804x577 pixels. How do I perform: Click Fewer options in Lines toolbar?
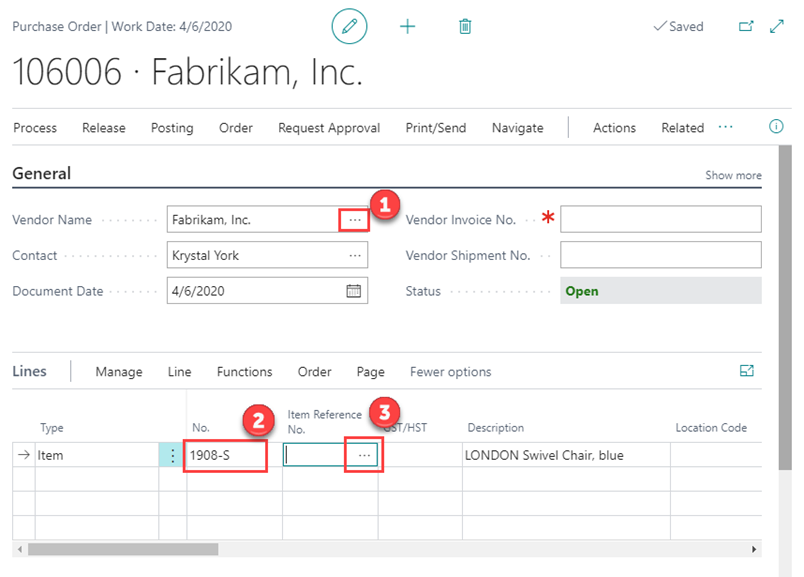point(450,372)
